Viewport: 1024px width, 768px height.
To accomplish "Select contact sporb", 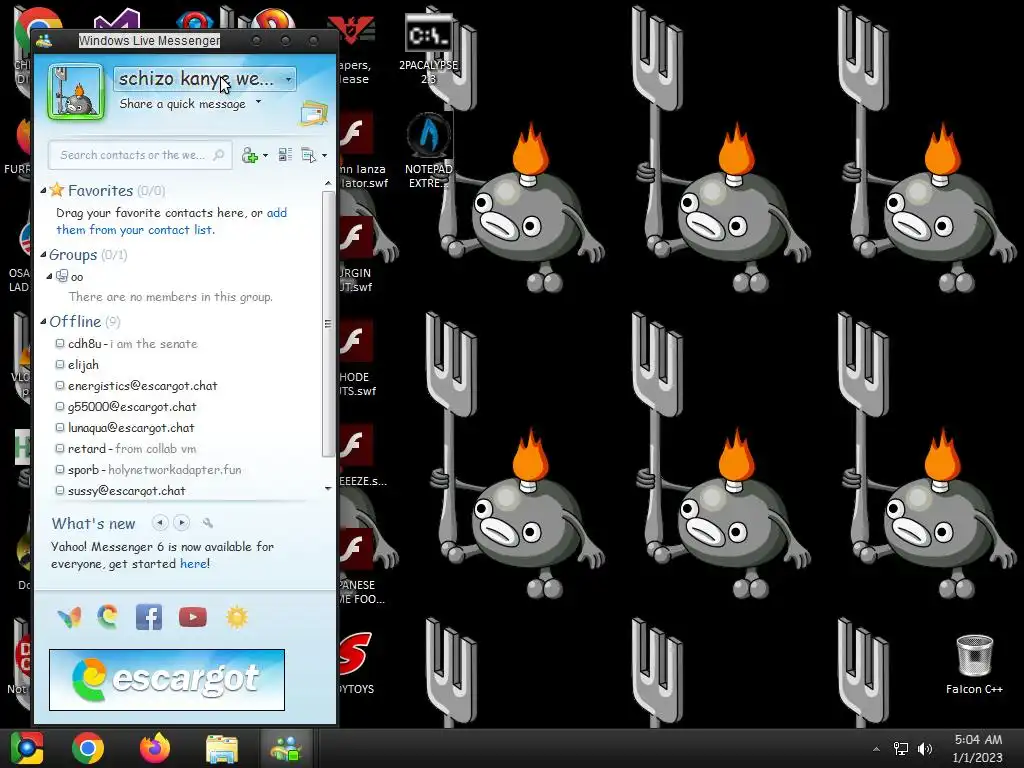I will click(x=154, y=470).
